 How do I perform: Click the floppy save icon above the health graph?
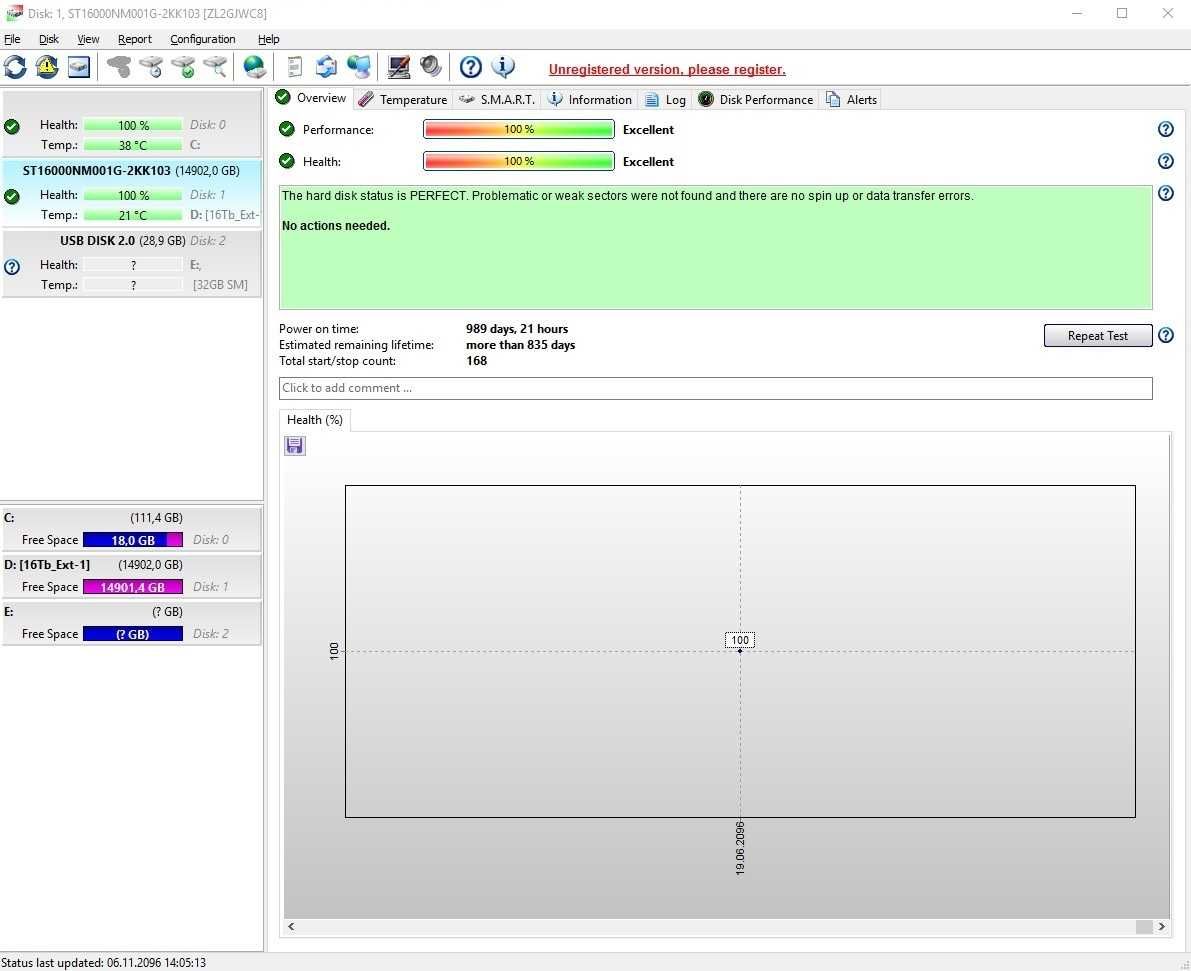295,446
